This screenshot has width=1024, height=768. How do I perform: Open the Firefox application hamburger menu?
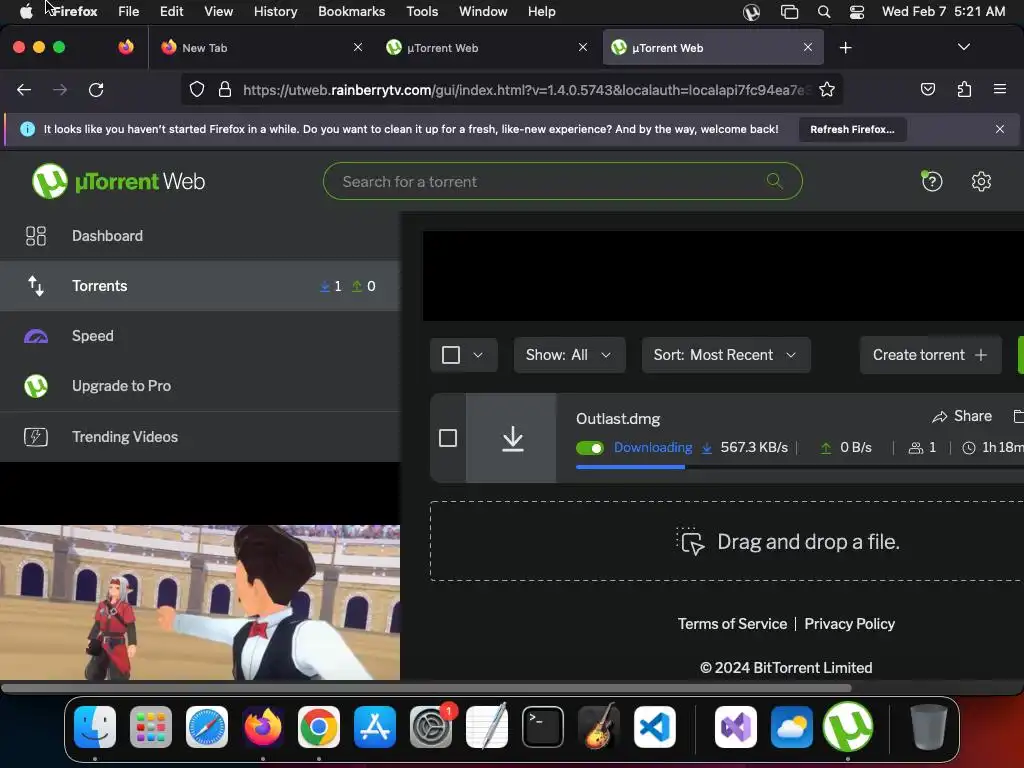(x=999, y=89)
